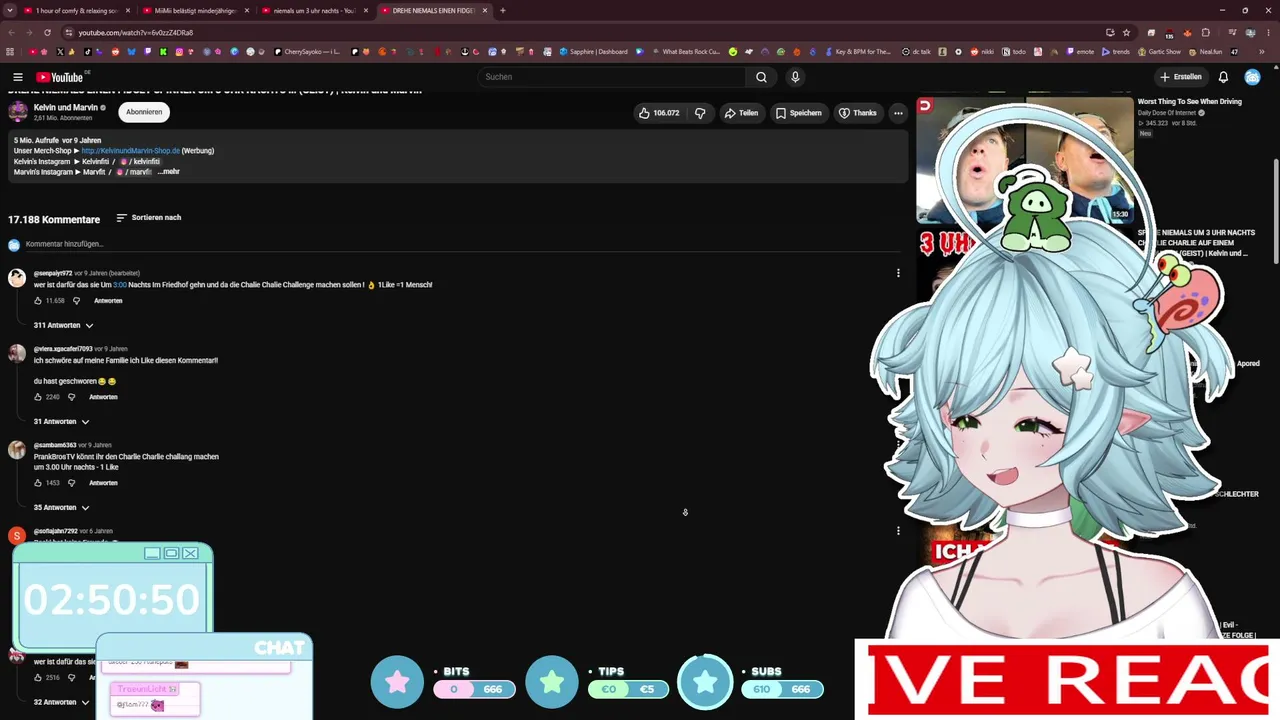Expand description with ...mehr
The width and height of the screenshot is (1280, 720).
[x=168, y=172]
